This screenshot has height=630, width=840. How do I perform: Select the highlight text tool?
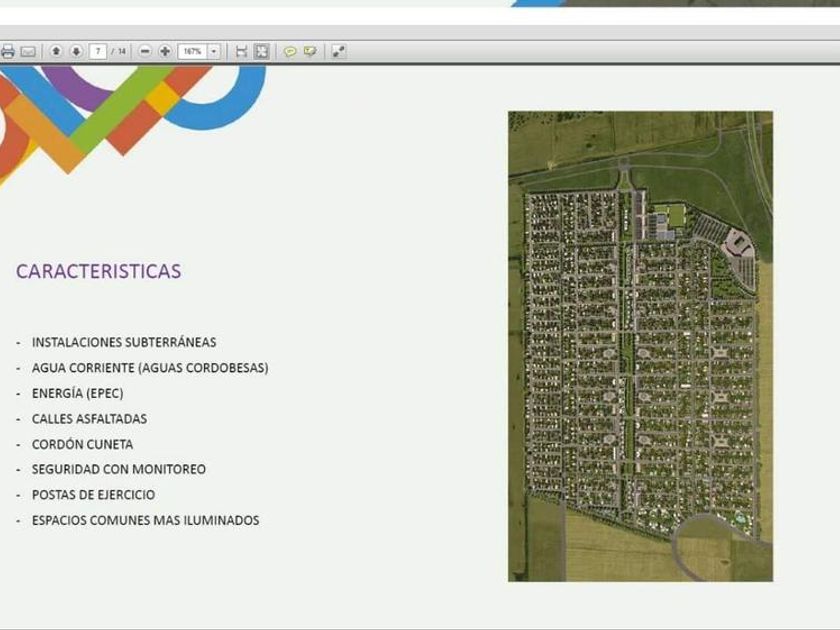pyautogui.click(x=310, y=51)
